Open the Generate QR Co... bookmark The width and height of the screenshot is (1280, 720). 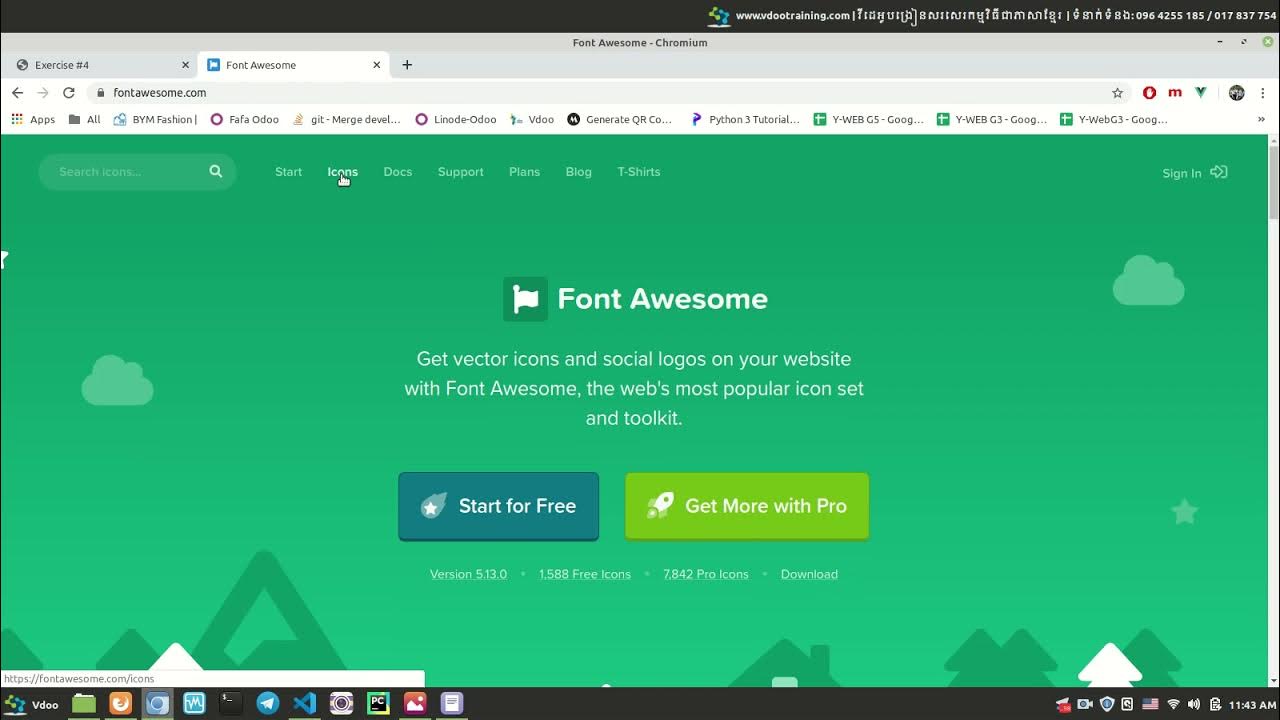tap(620, 119)
